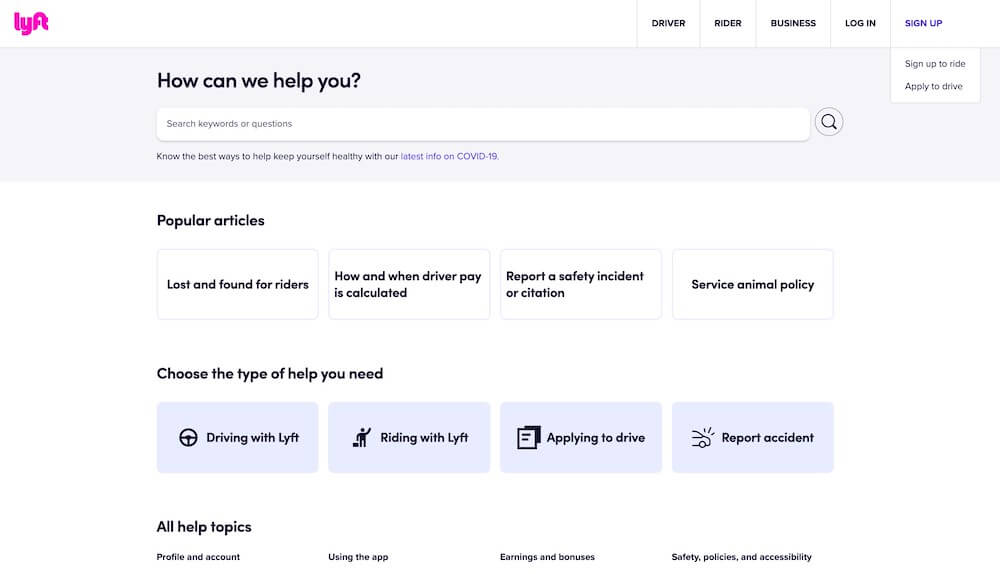Click the rider hailing figure icon
1000x574 pixels.
coord(362,438)
